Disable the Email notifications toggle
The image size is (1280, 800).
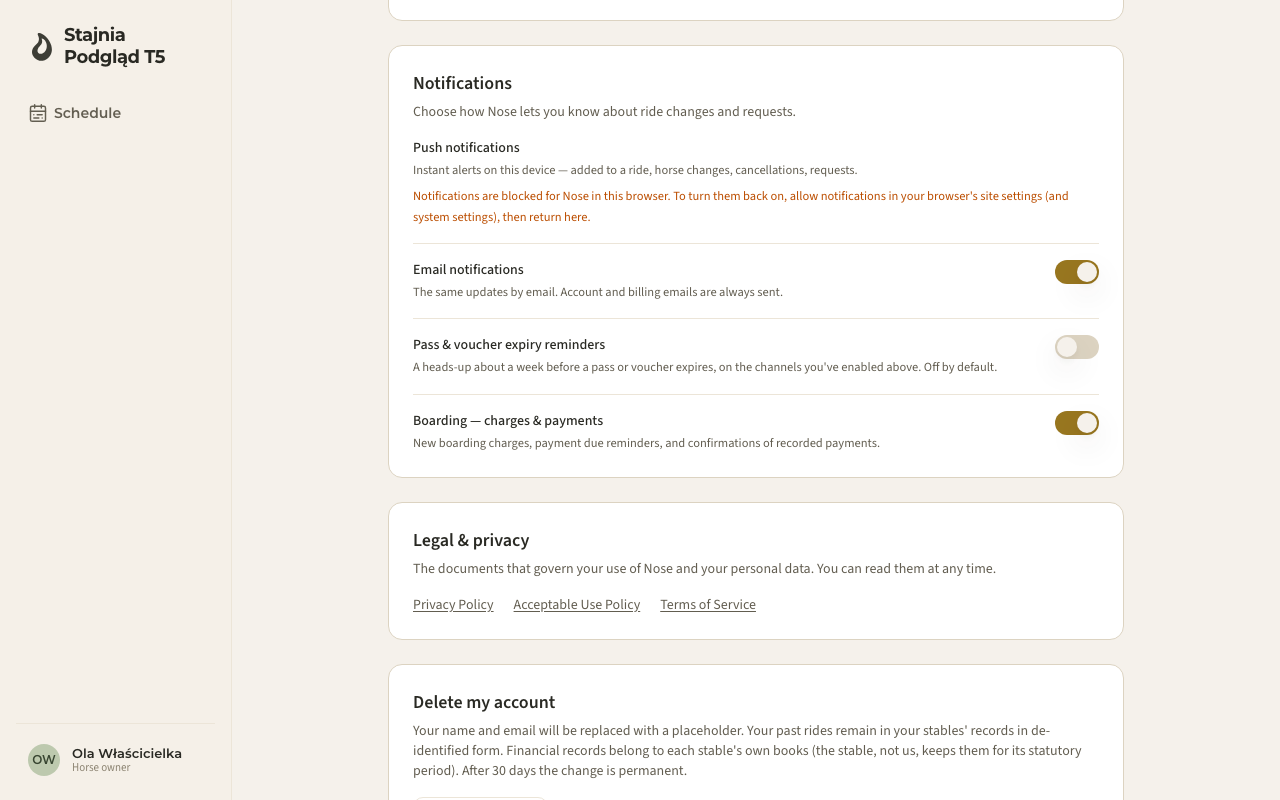click(x=1077, y=272)
